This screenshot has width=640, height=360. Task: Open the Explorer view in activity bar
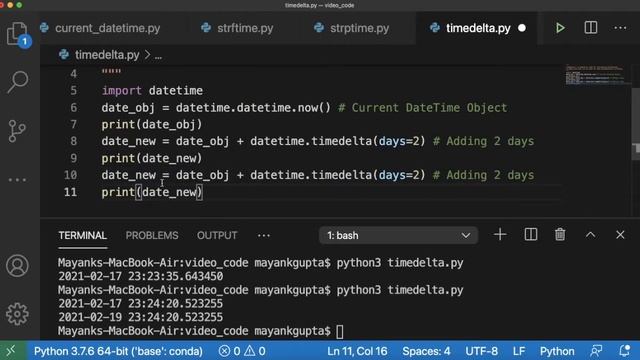tap(17, 33)
